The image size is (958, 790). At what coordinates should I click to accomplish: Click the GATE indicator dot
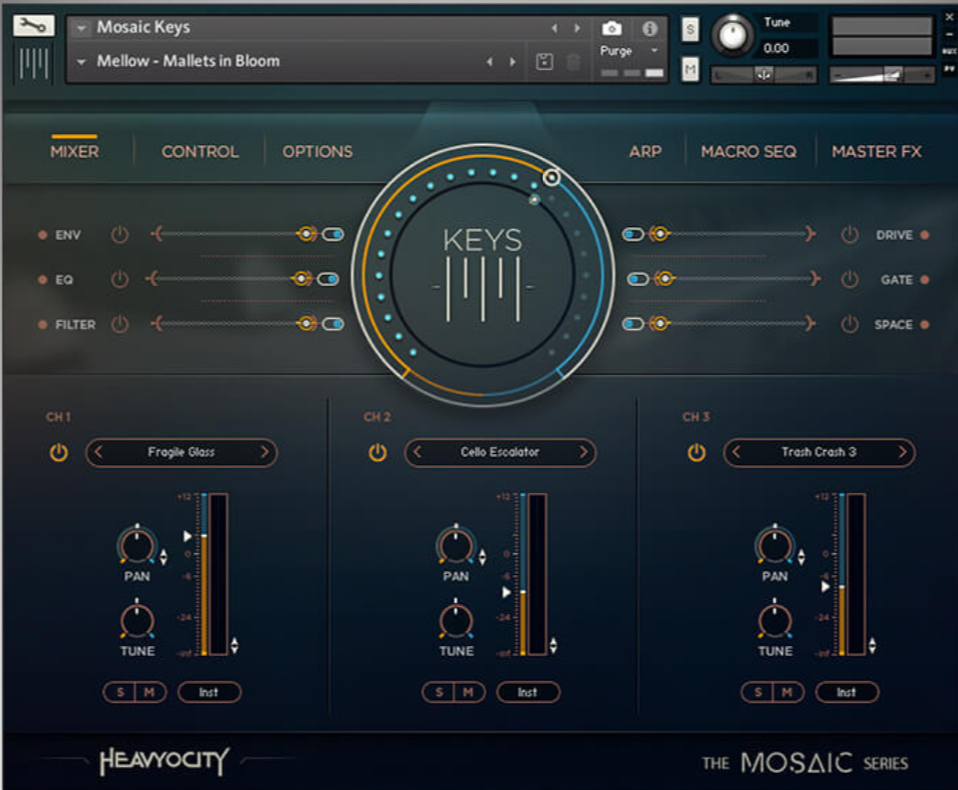[x=924, y=279]
